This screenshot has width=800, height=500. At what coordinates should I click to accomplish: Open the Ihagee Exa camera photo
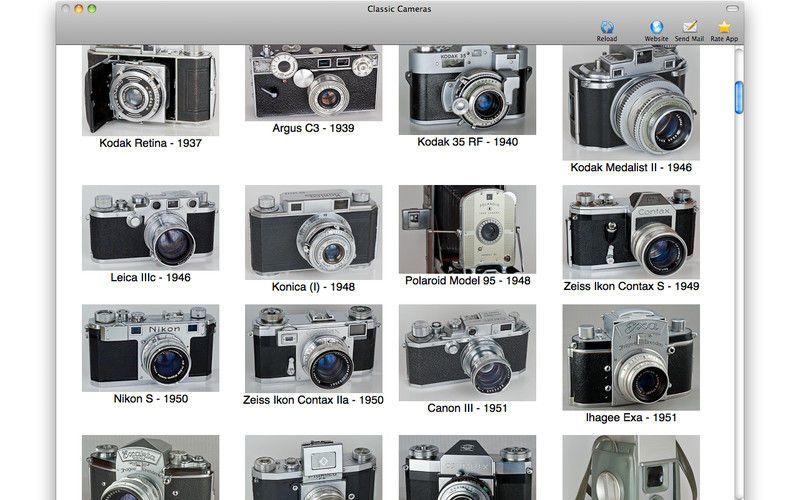point(631,357)
